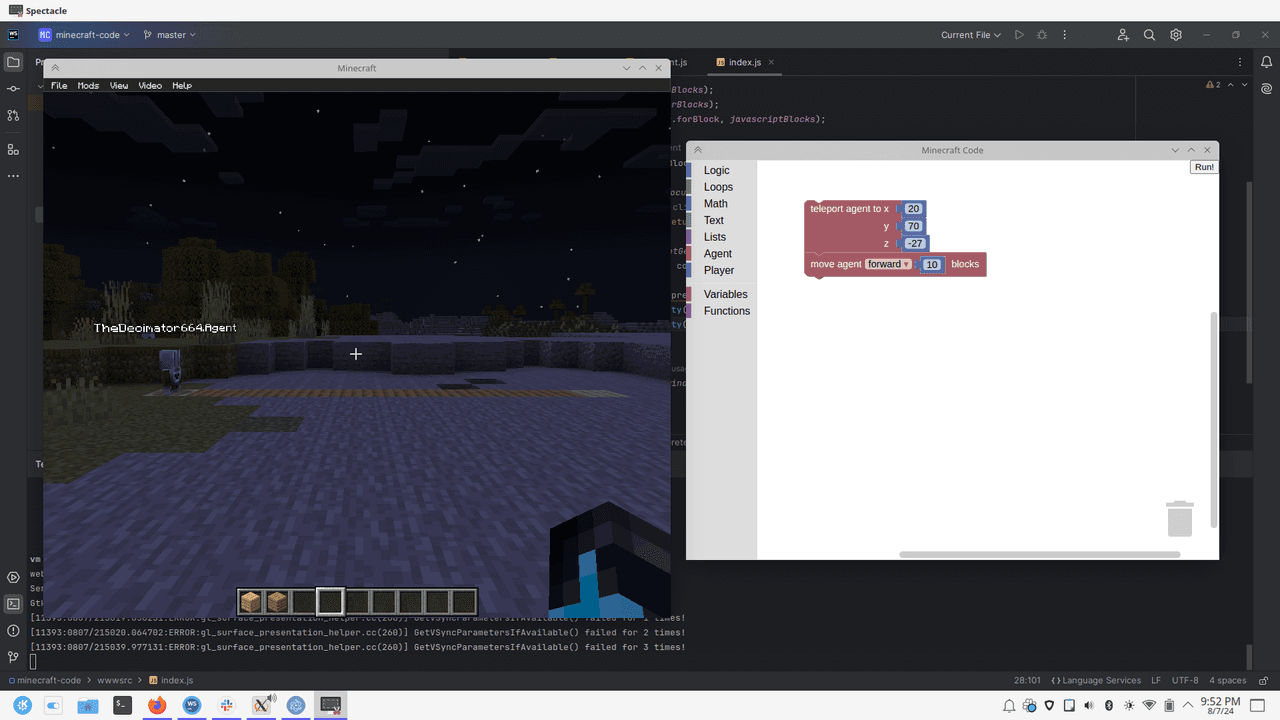
Task: Click the Blockly workspace vertical scrollbar
Action: coord(1214,420)
